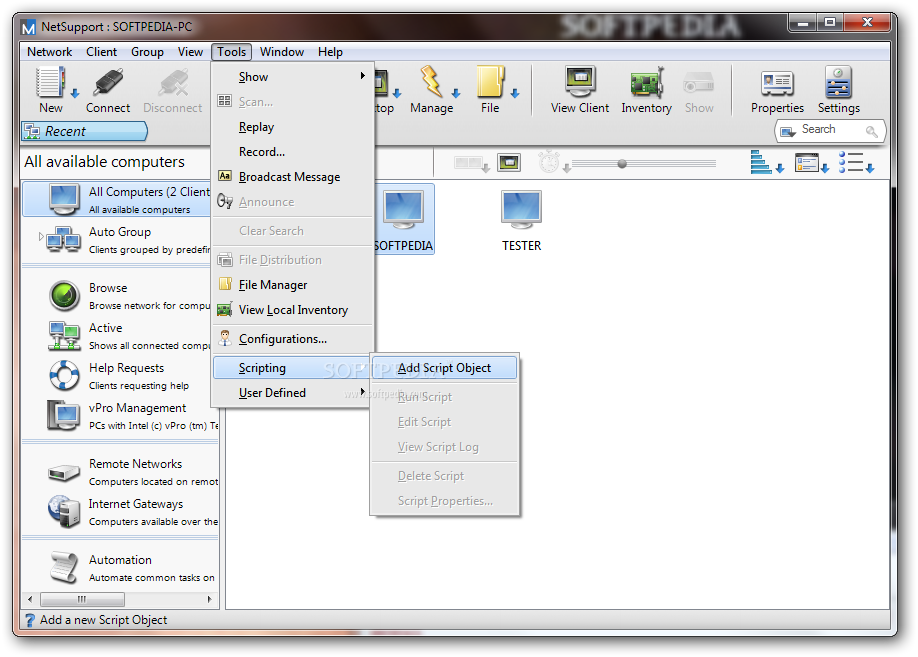Viewport: 918px width, 657px height.
Task: Open Internet Gateways globe icon
Action: (64, 511)
